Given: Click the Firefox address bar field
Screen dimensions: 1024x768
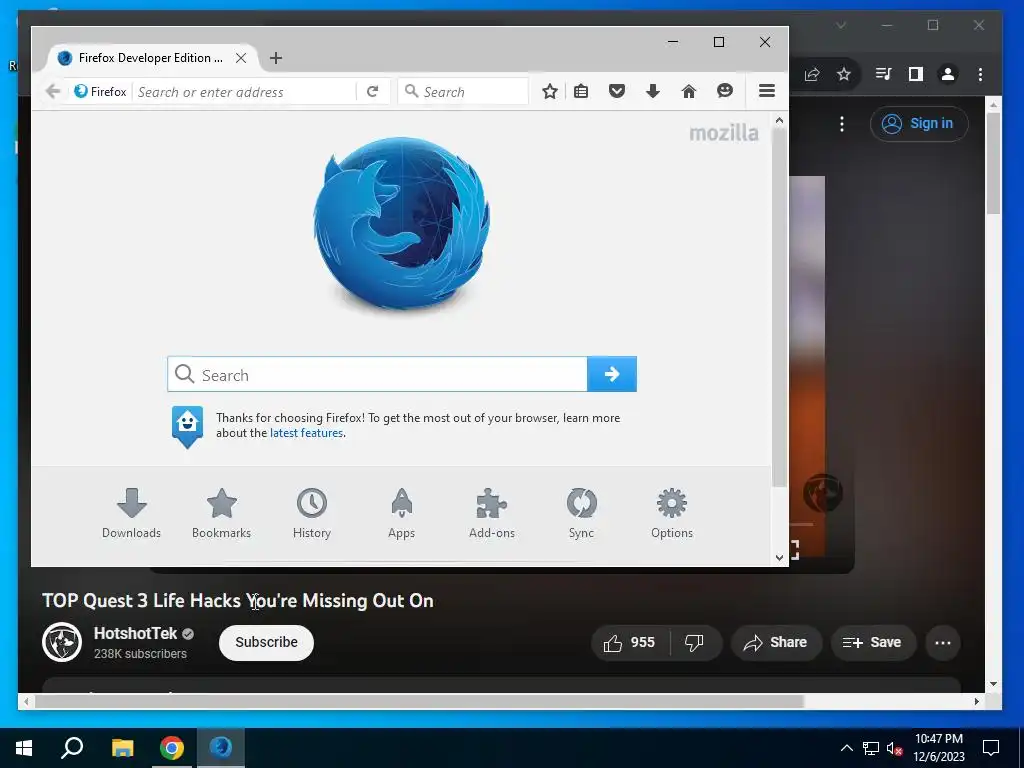Looking at the screenshot, I should coord(246,92).
